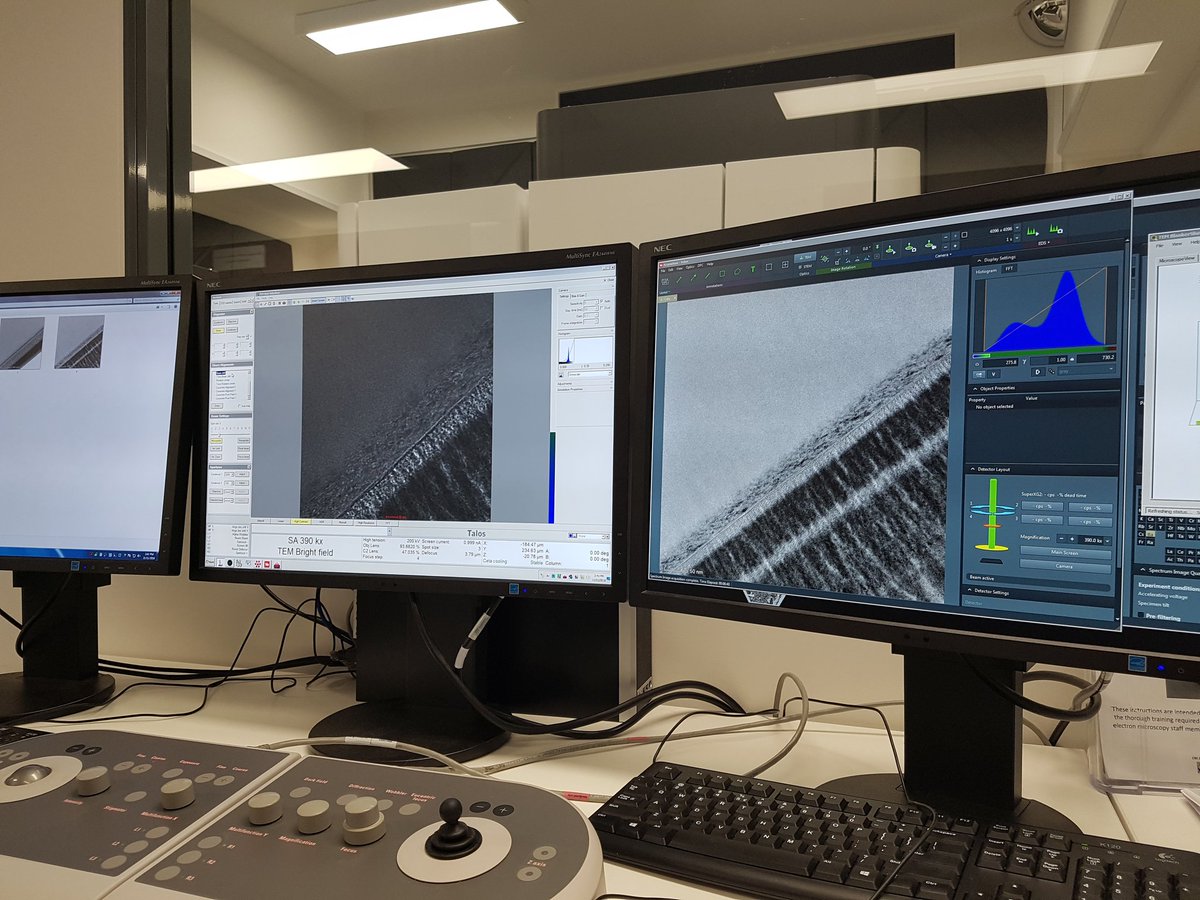
Task: Click the green column detector graphic in Detector Layout
Action: tap(993, 514)
